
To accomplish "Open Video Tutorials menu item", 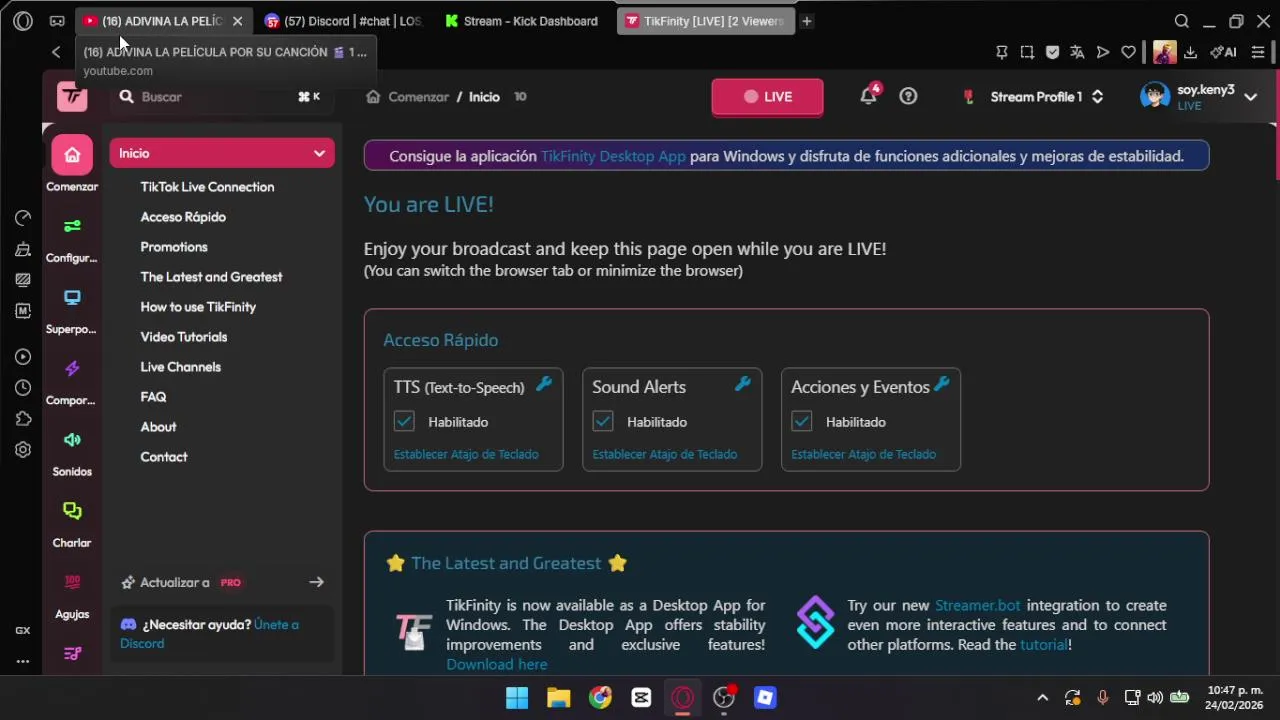I will point(184,337).
